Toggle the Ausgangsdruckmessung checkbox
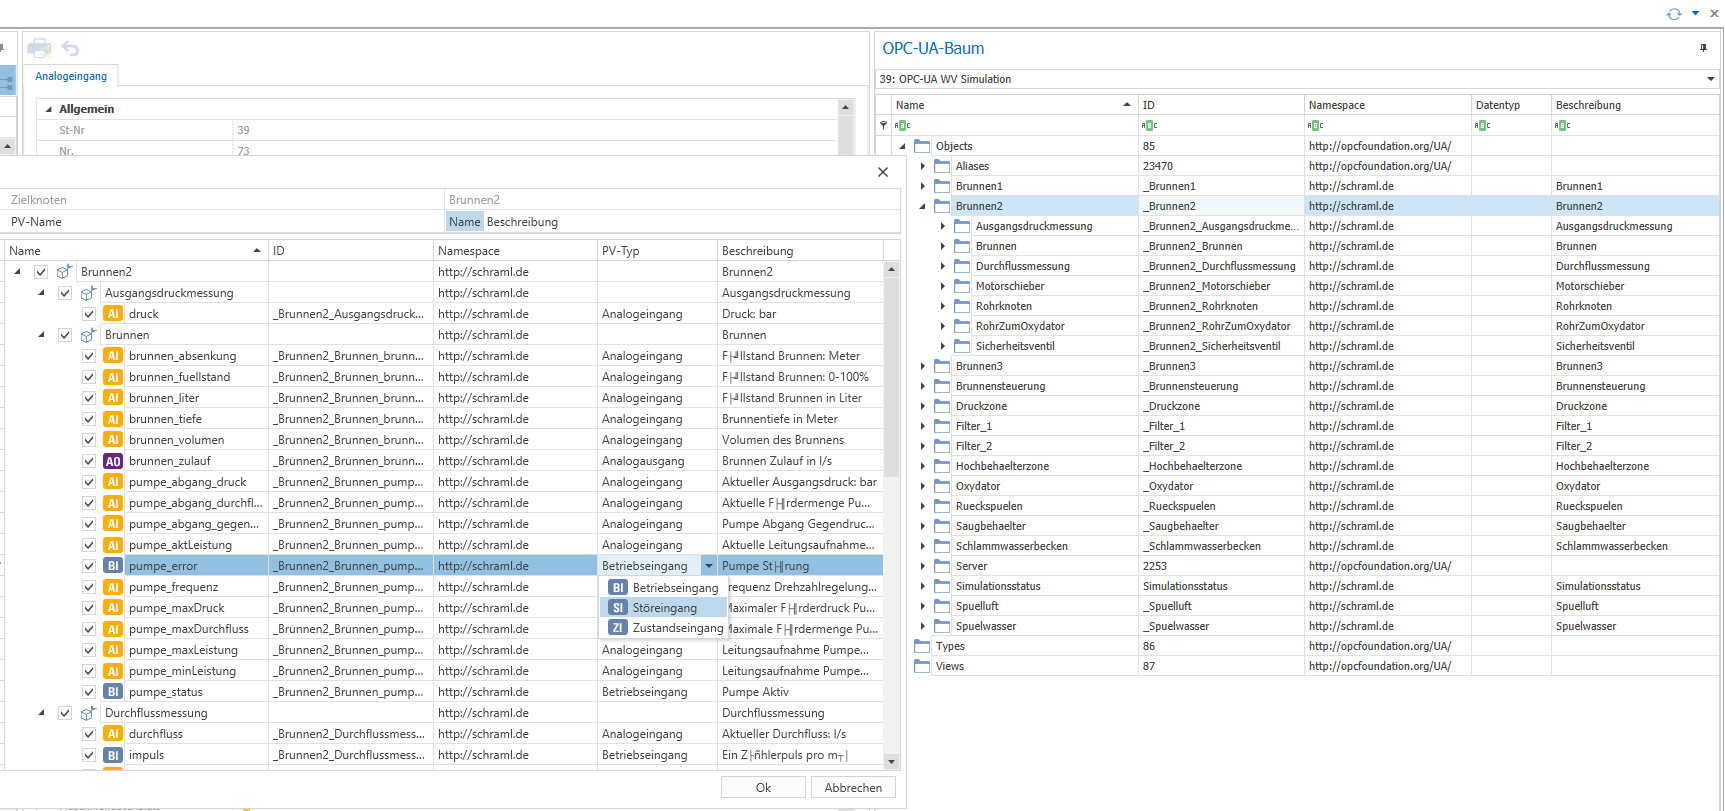 point(65,293)
